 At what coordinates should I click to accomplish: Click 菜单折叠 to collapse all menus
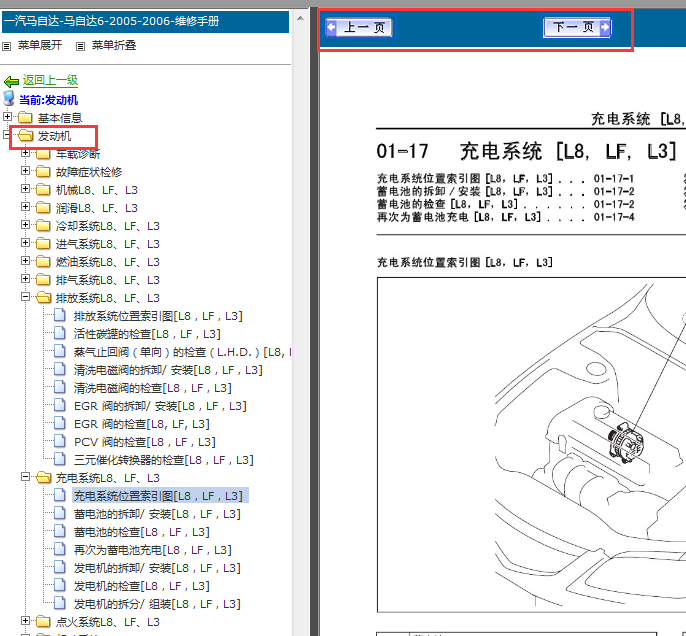tap(114, 45)
